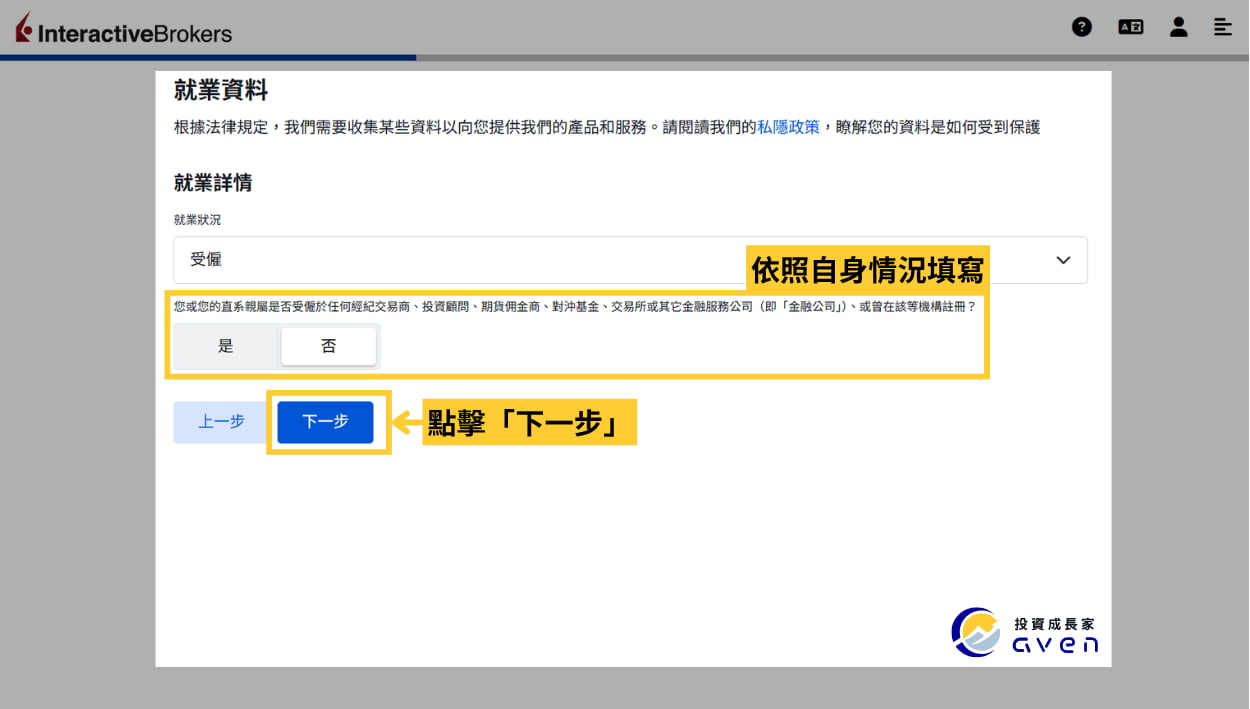This screenshot has height=709, width=1250.
Task: Open the language selection icon
Action: pos(1131,27)
